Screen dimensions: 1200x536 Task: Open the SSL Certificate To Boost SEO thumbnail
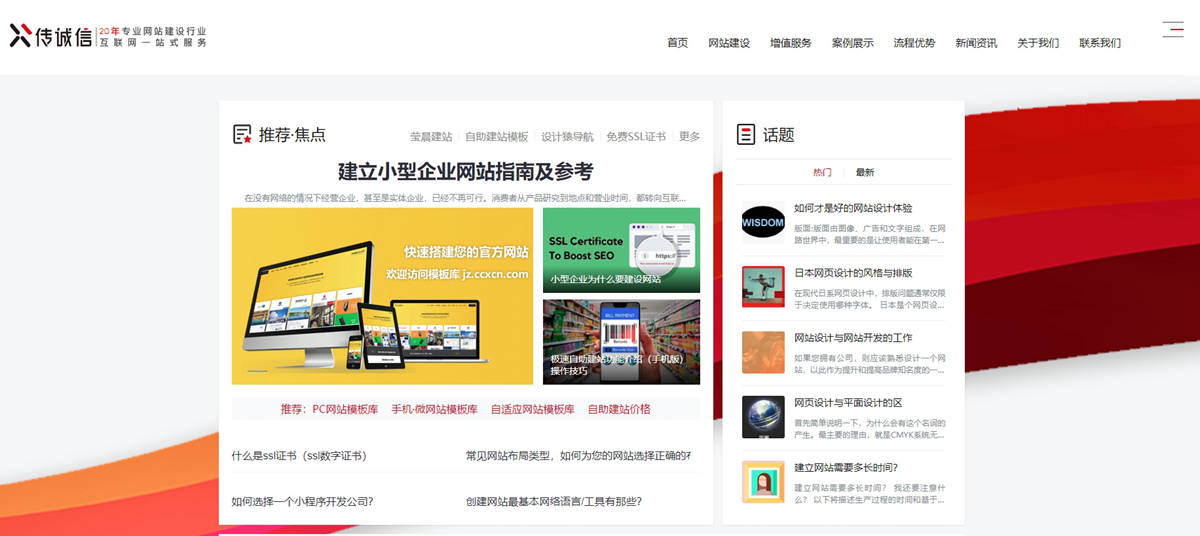622,250
